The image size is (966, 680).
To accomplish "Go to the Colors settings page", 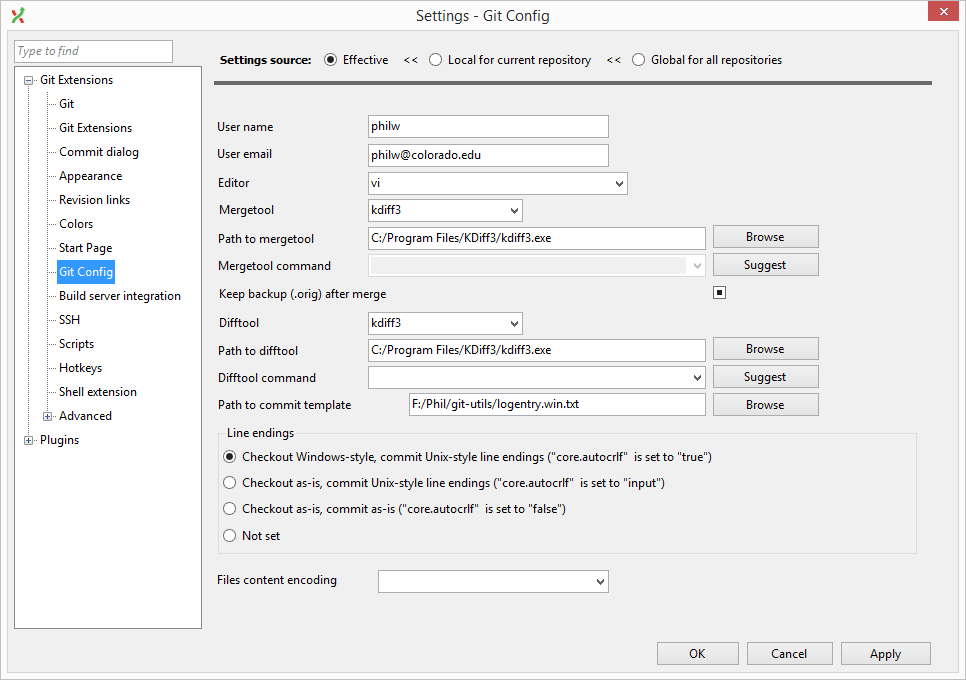I will (76, 224).
